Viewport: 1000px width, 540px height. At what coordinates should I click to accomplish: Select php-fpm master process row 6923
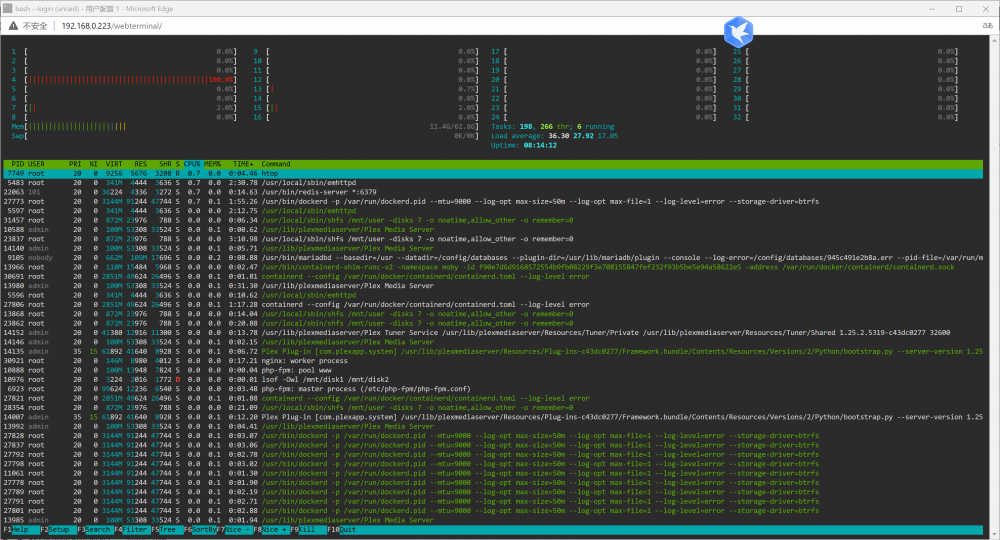[x=493, y=389]
